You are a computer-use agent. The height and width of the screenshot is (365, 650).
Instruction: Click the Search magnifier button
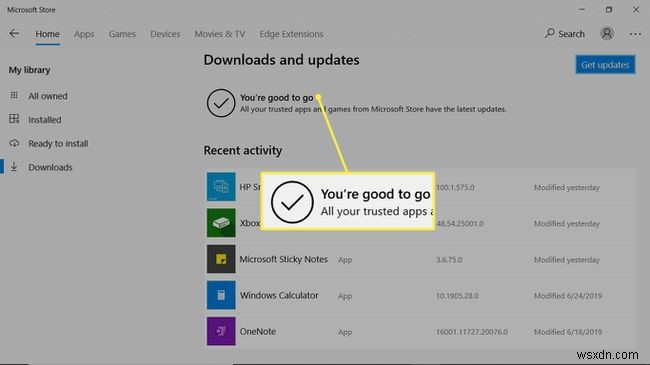[565, 34]
